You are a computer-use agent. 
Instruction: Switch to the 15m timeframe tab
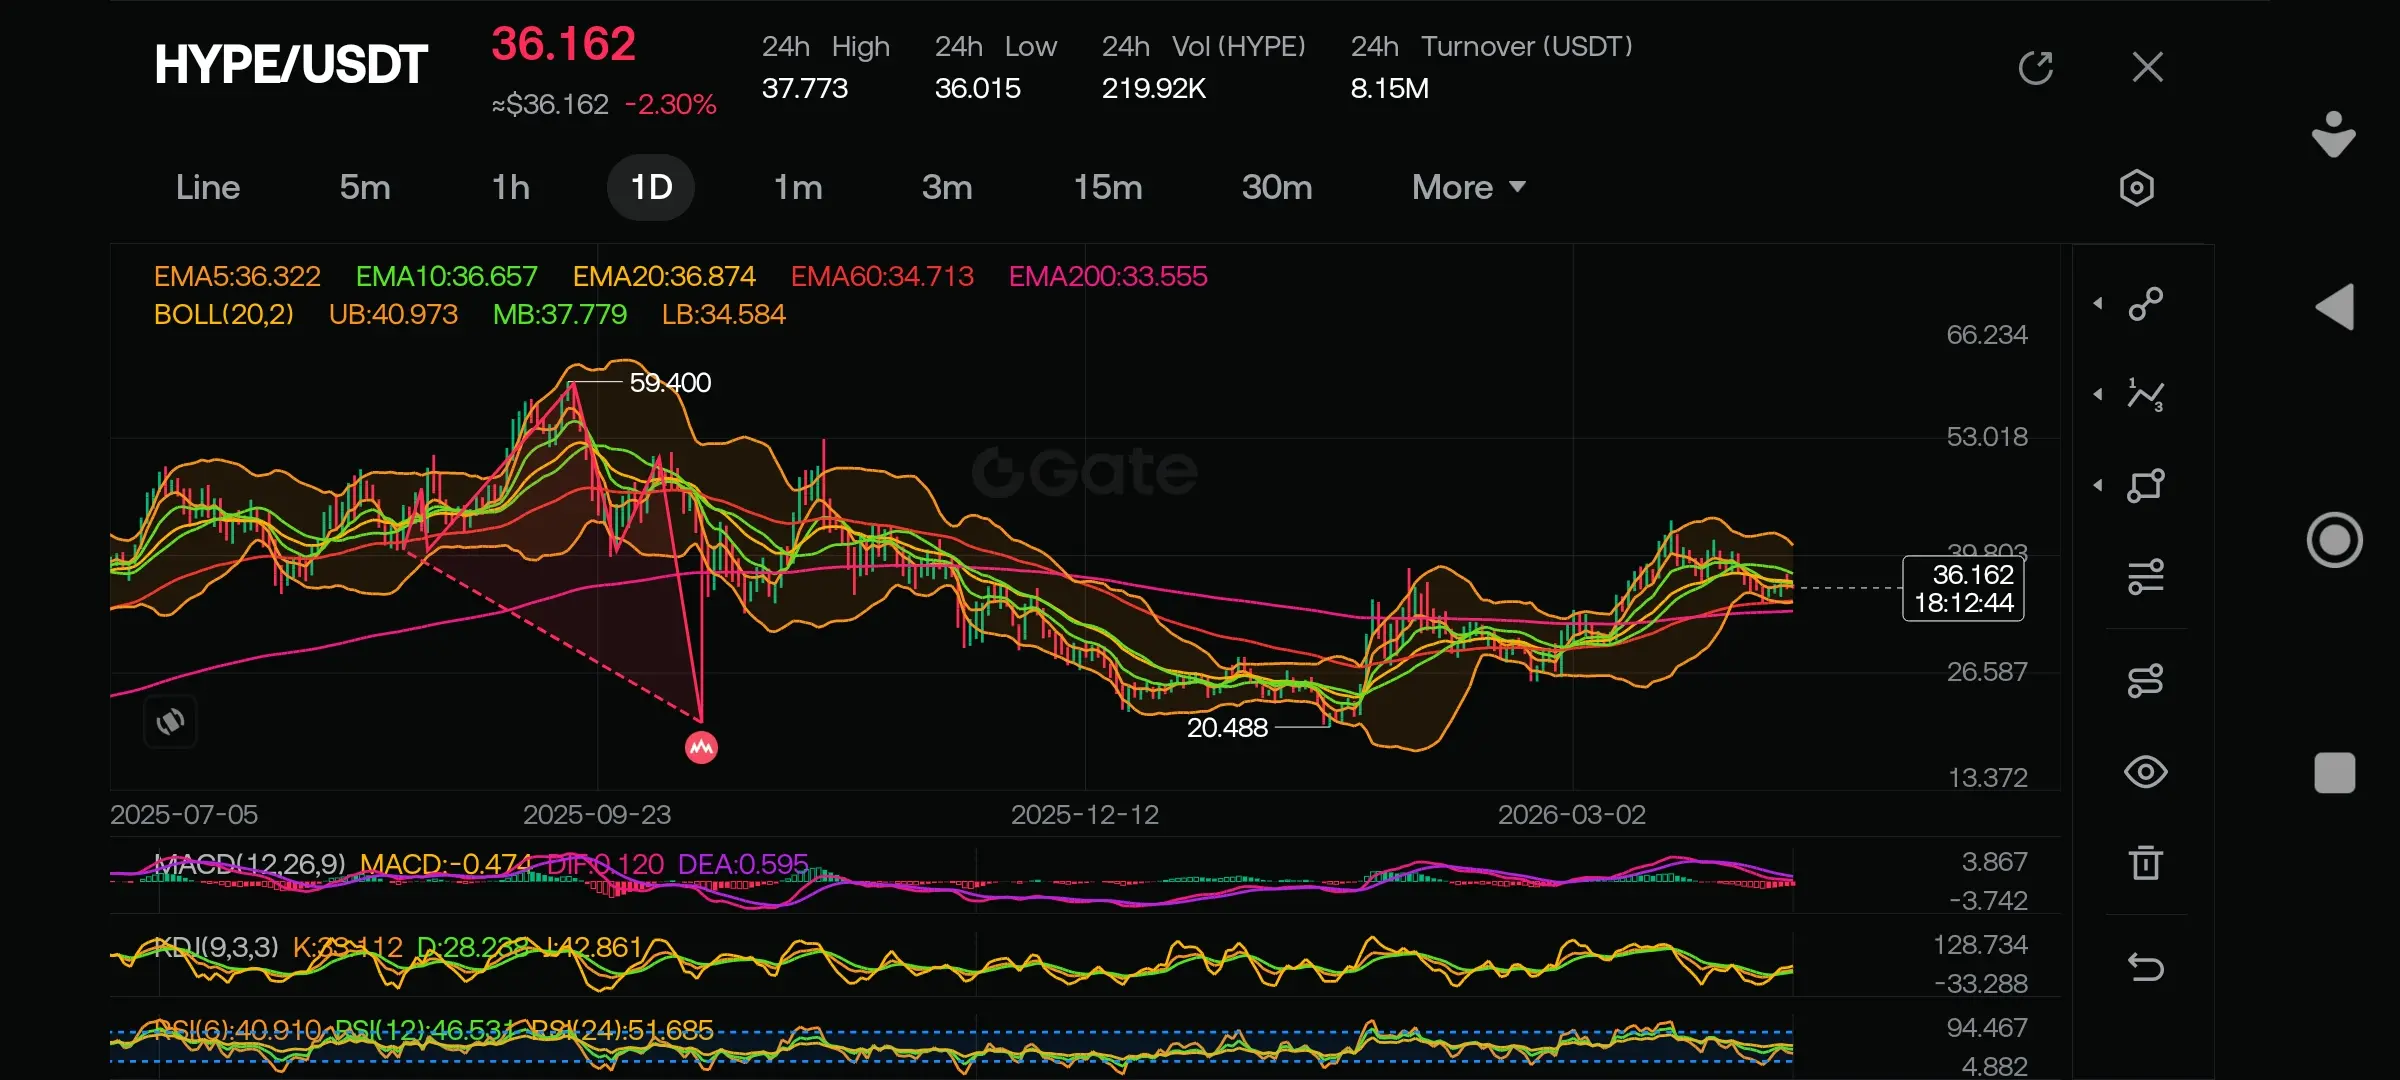point(1107,187)
